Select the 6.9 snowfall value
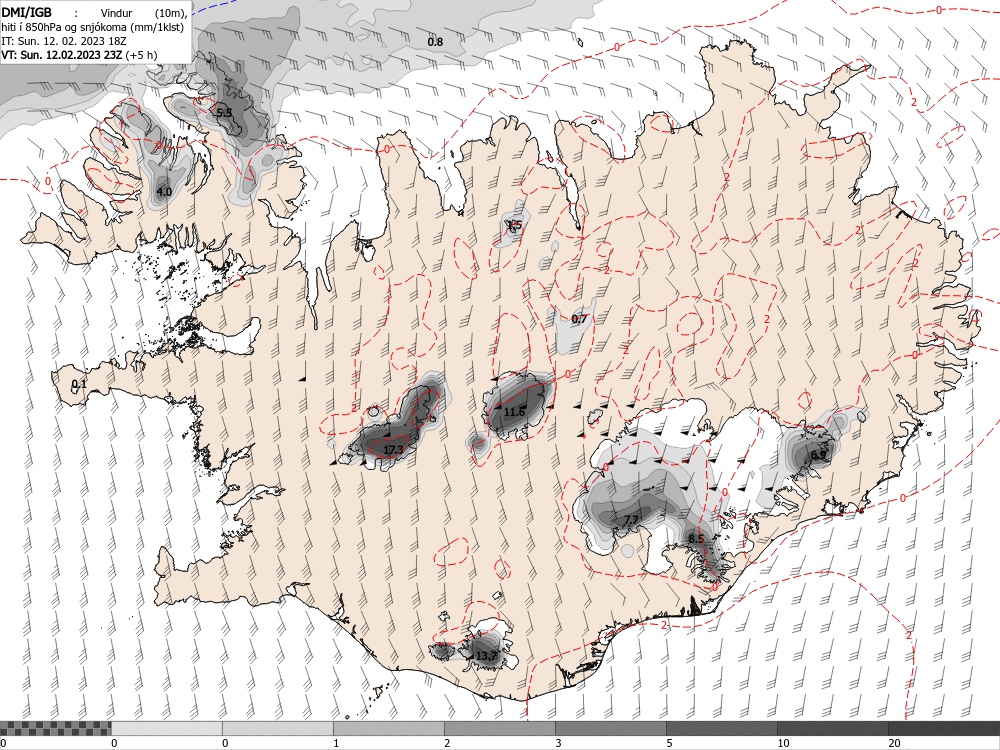Viewport: 1000px width, 750px height. [818, 455]
